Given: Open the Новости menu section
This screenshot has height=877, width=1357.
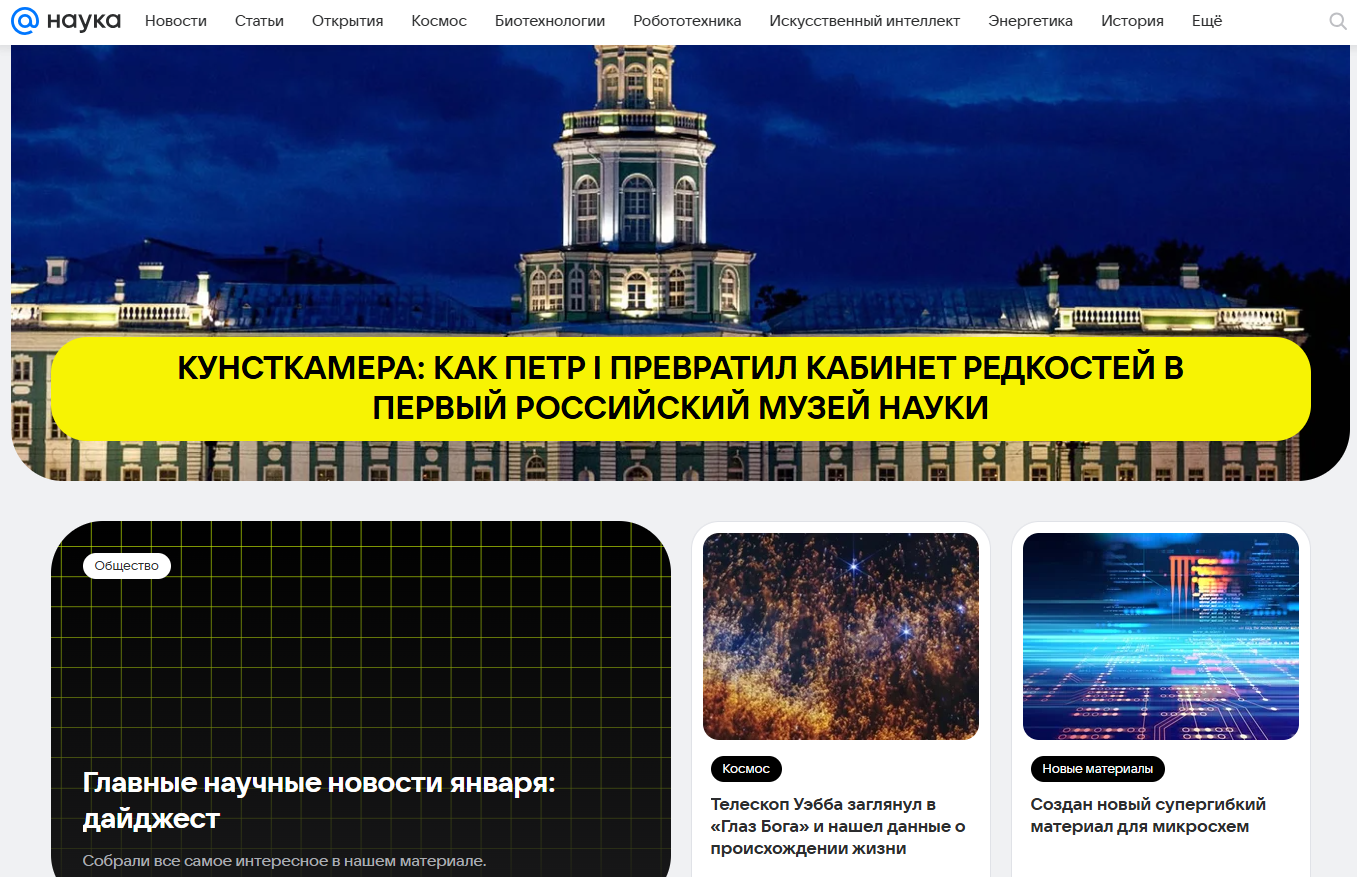Looking at the screenshot, I should (x=176, y=21).
